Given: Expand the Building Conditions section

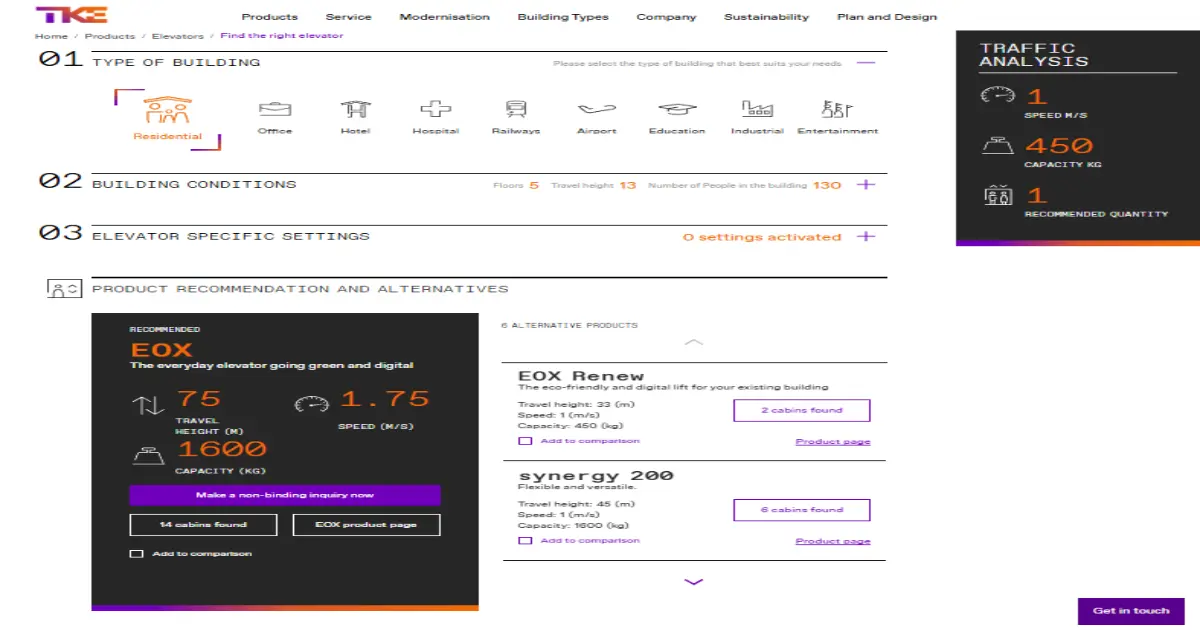Looking at the screenshot, I should click(866, 185).
